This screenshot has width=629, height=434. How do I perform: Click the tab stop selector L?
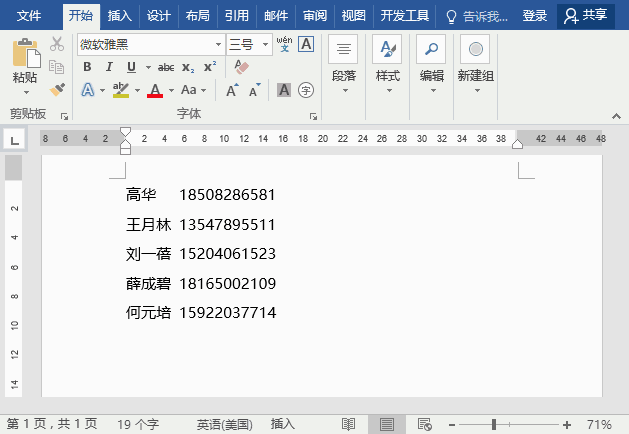pos(15,140)
